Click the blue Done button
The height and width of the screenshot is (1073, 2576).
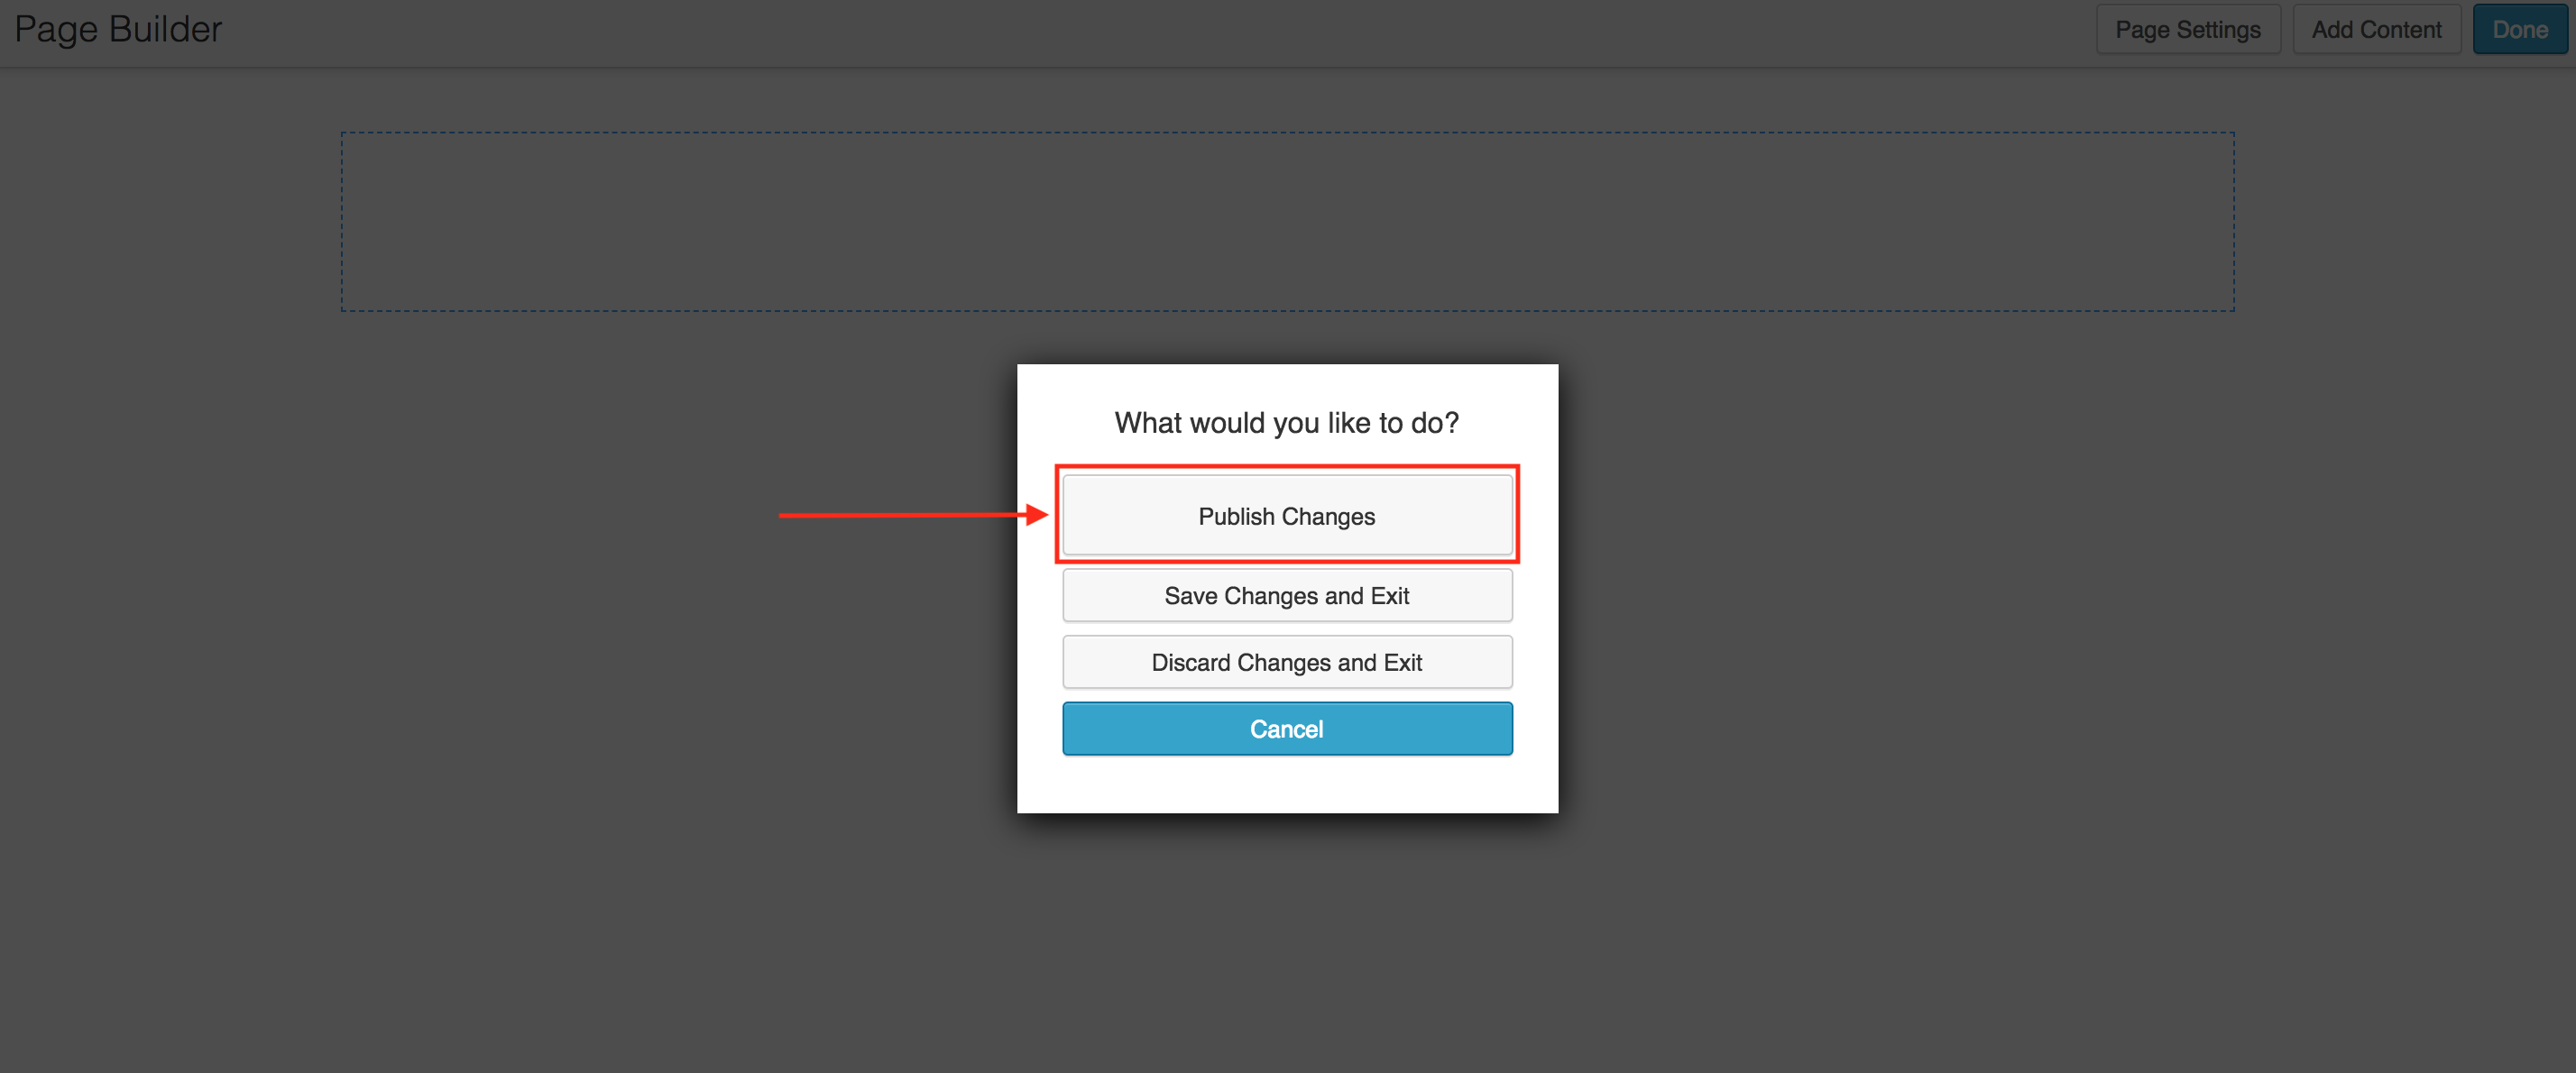click(2519, 29)
